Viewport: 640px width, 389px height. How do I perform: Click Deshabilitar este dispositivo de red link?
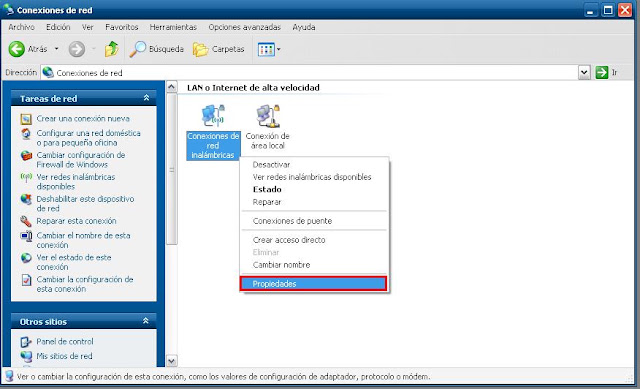pyautogui.click(x=85, y=204)
